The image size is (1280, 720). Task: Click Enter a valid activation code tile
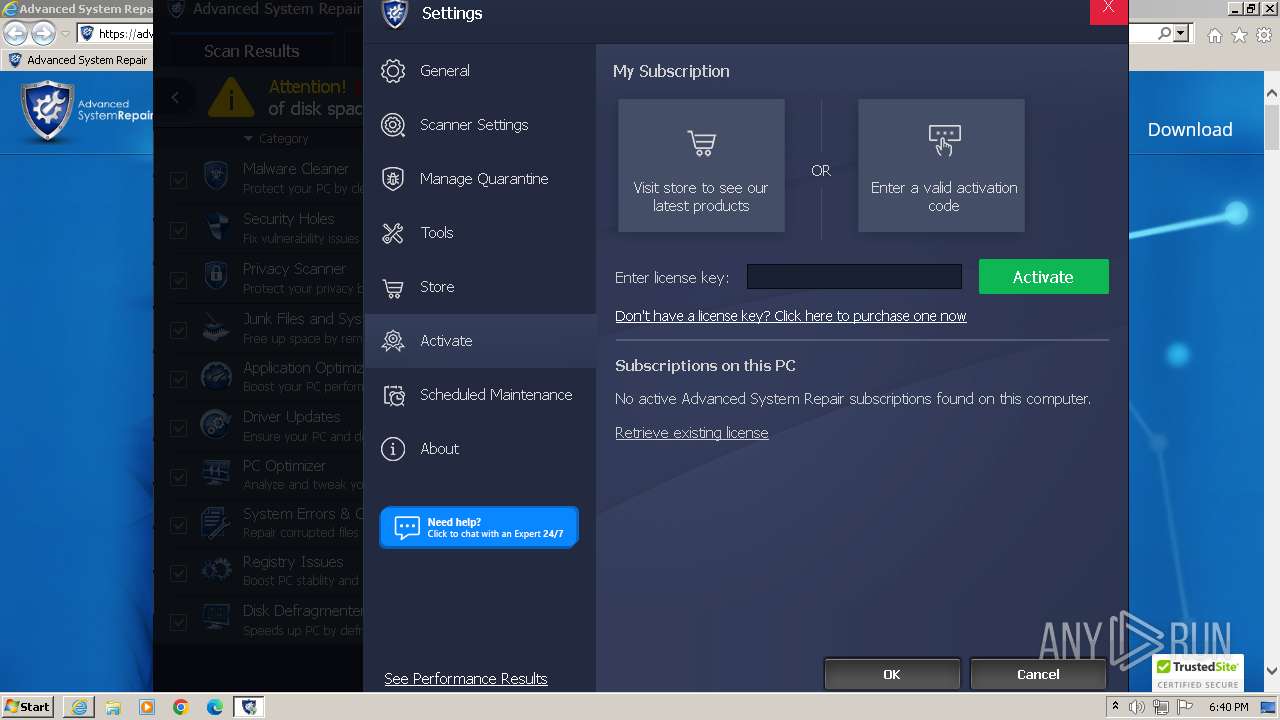click(x=941, y=166)
